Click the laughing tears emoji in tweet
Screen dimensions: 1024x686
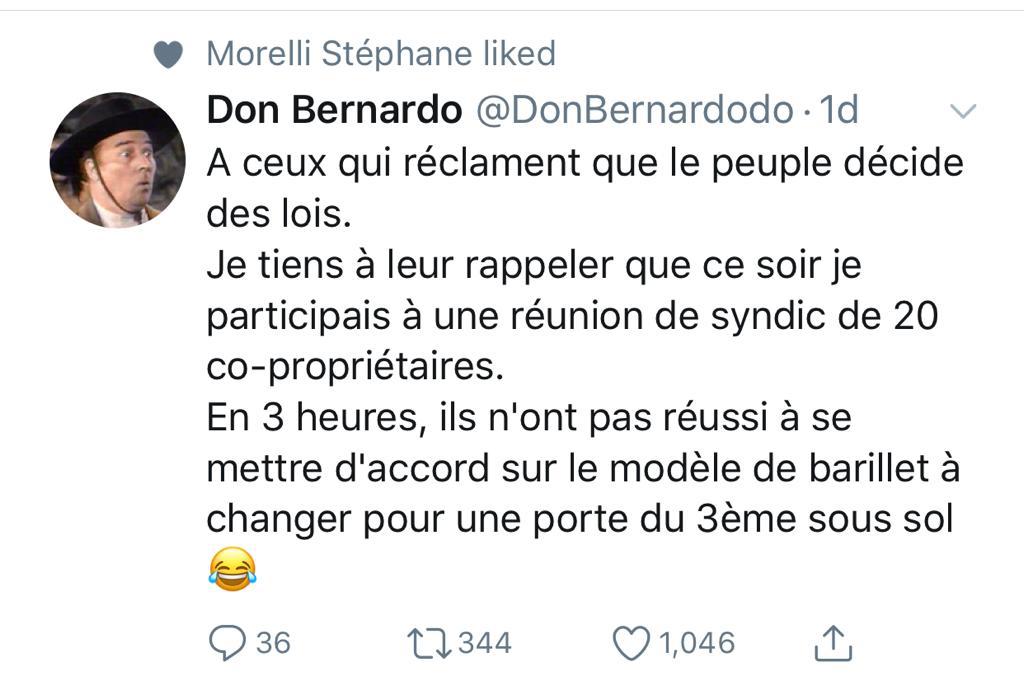(x=232, y=569)
